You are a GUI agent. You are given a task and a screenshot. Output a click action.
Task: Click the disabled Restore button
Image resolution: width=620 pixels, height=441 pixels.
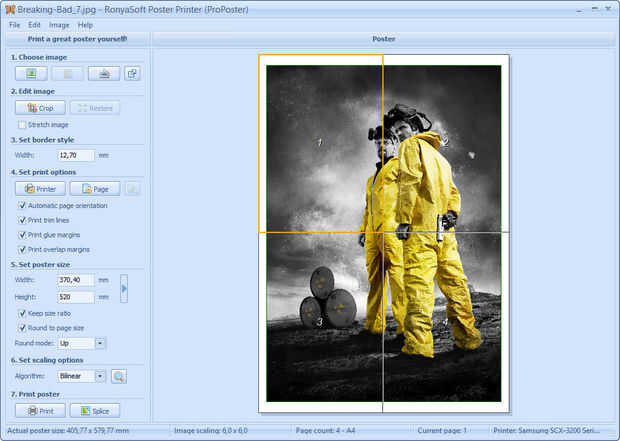pos(95,108)
